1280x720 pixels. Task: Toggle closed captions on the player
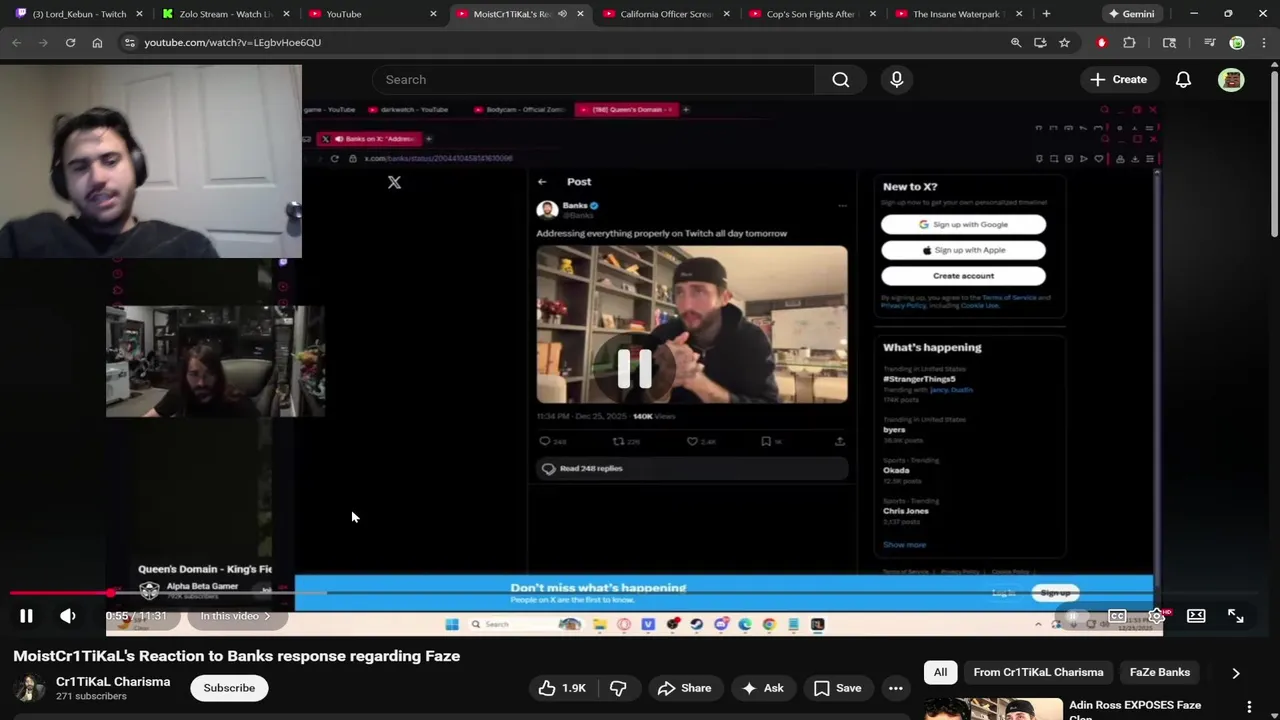[x=1117, y=616]
